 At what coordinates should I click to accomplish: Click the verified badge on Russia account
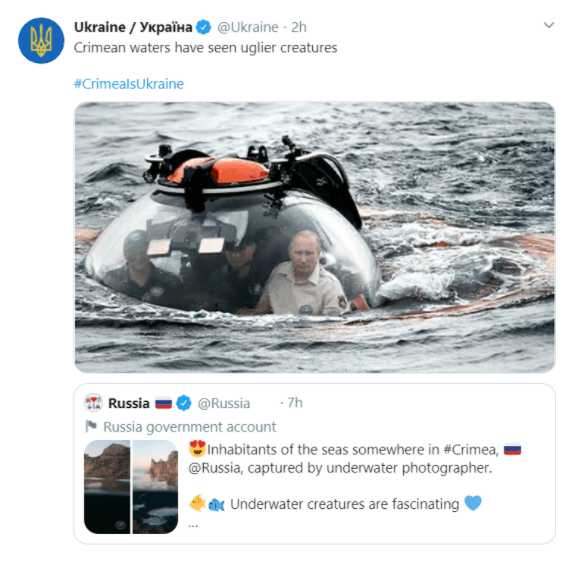coord(183,403)
